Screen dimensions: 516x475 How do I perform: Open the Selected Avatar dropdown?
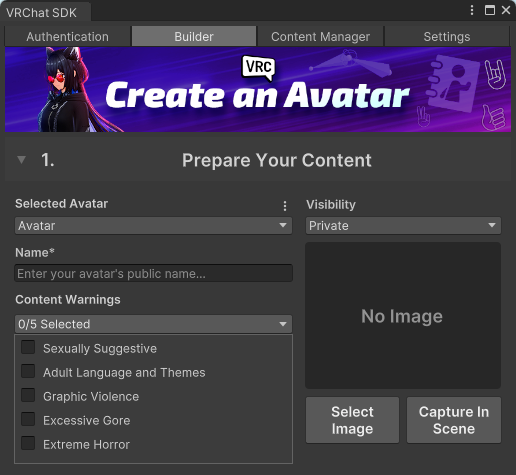click(153, 226)
